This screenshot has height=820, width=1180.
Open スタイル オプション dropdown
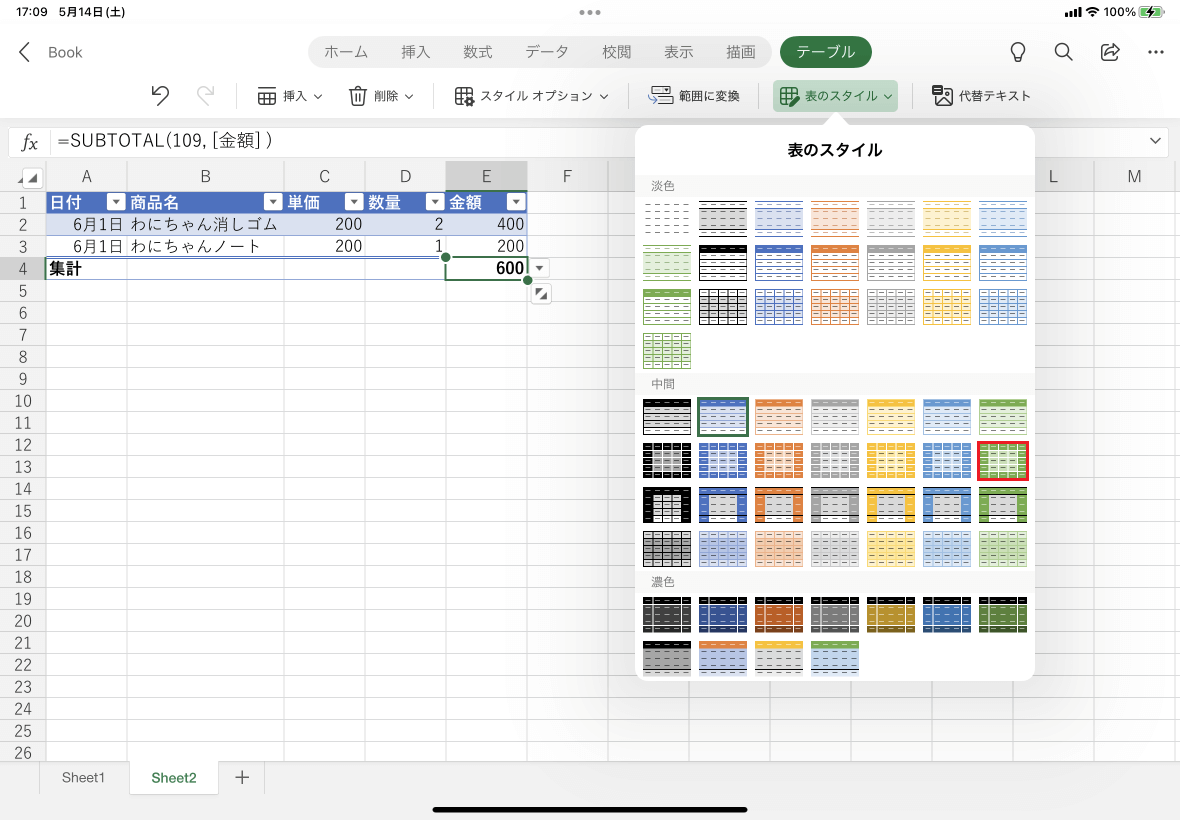click(x=531, y=96)
